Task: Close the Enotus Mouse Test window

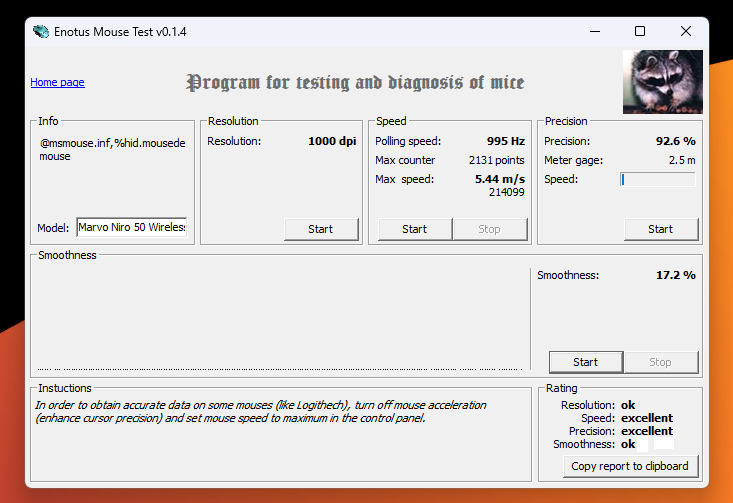Action: coord(686,31)
